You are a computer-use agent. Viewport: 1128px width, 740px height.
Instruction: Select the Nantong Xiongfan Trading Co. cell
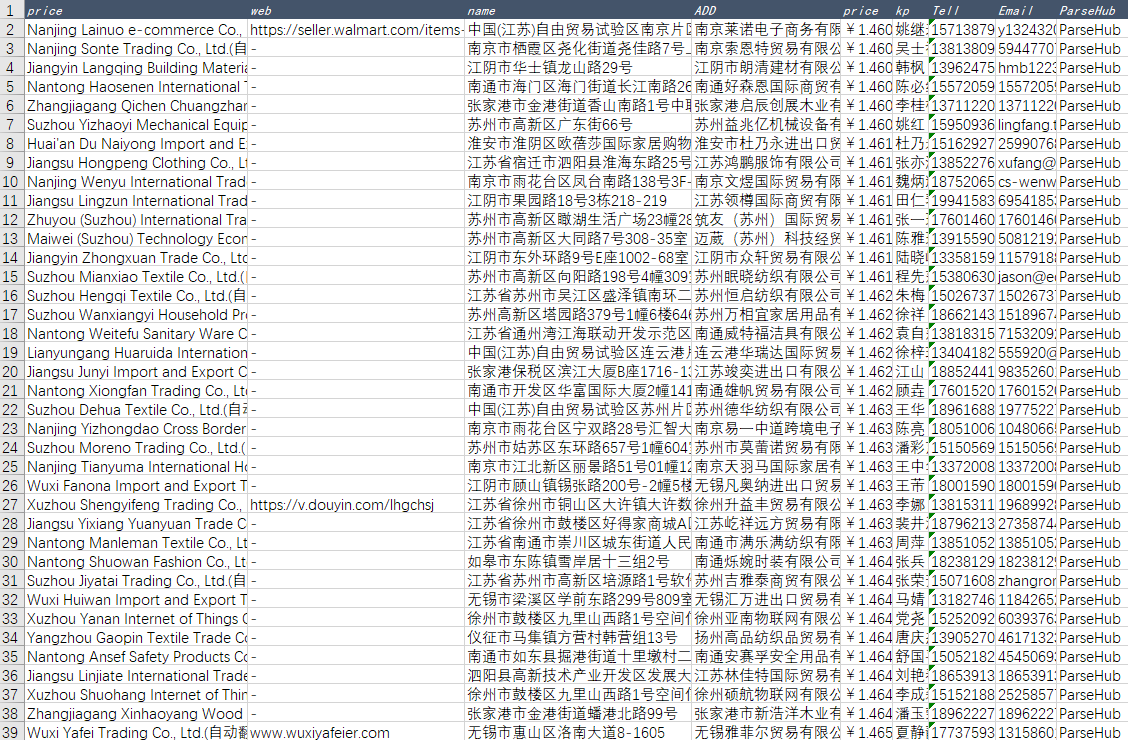click(136, 390)
